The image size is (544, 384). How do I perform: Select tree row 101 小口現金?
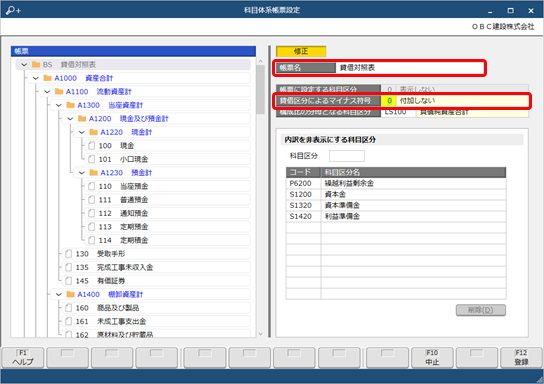click(x=168, y=159)
